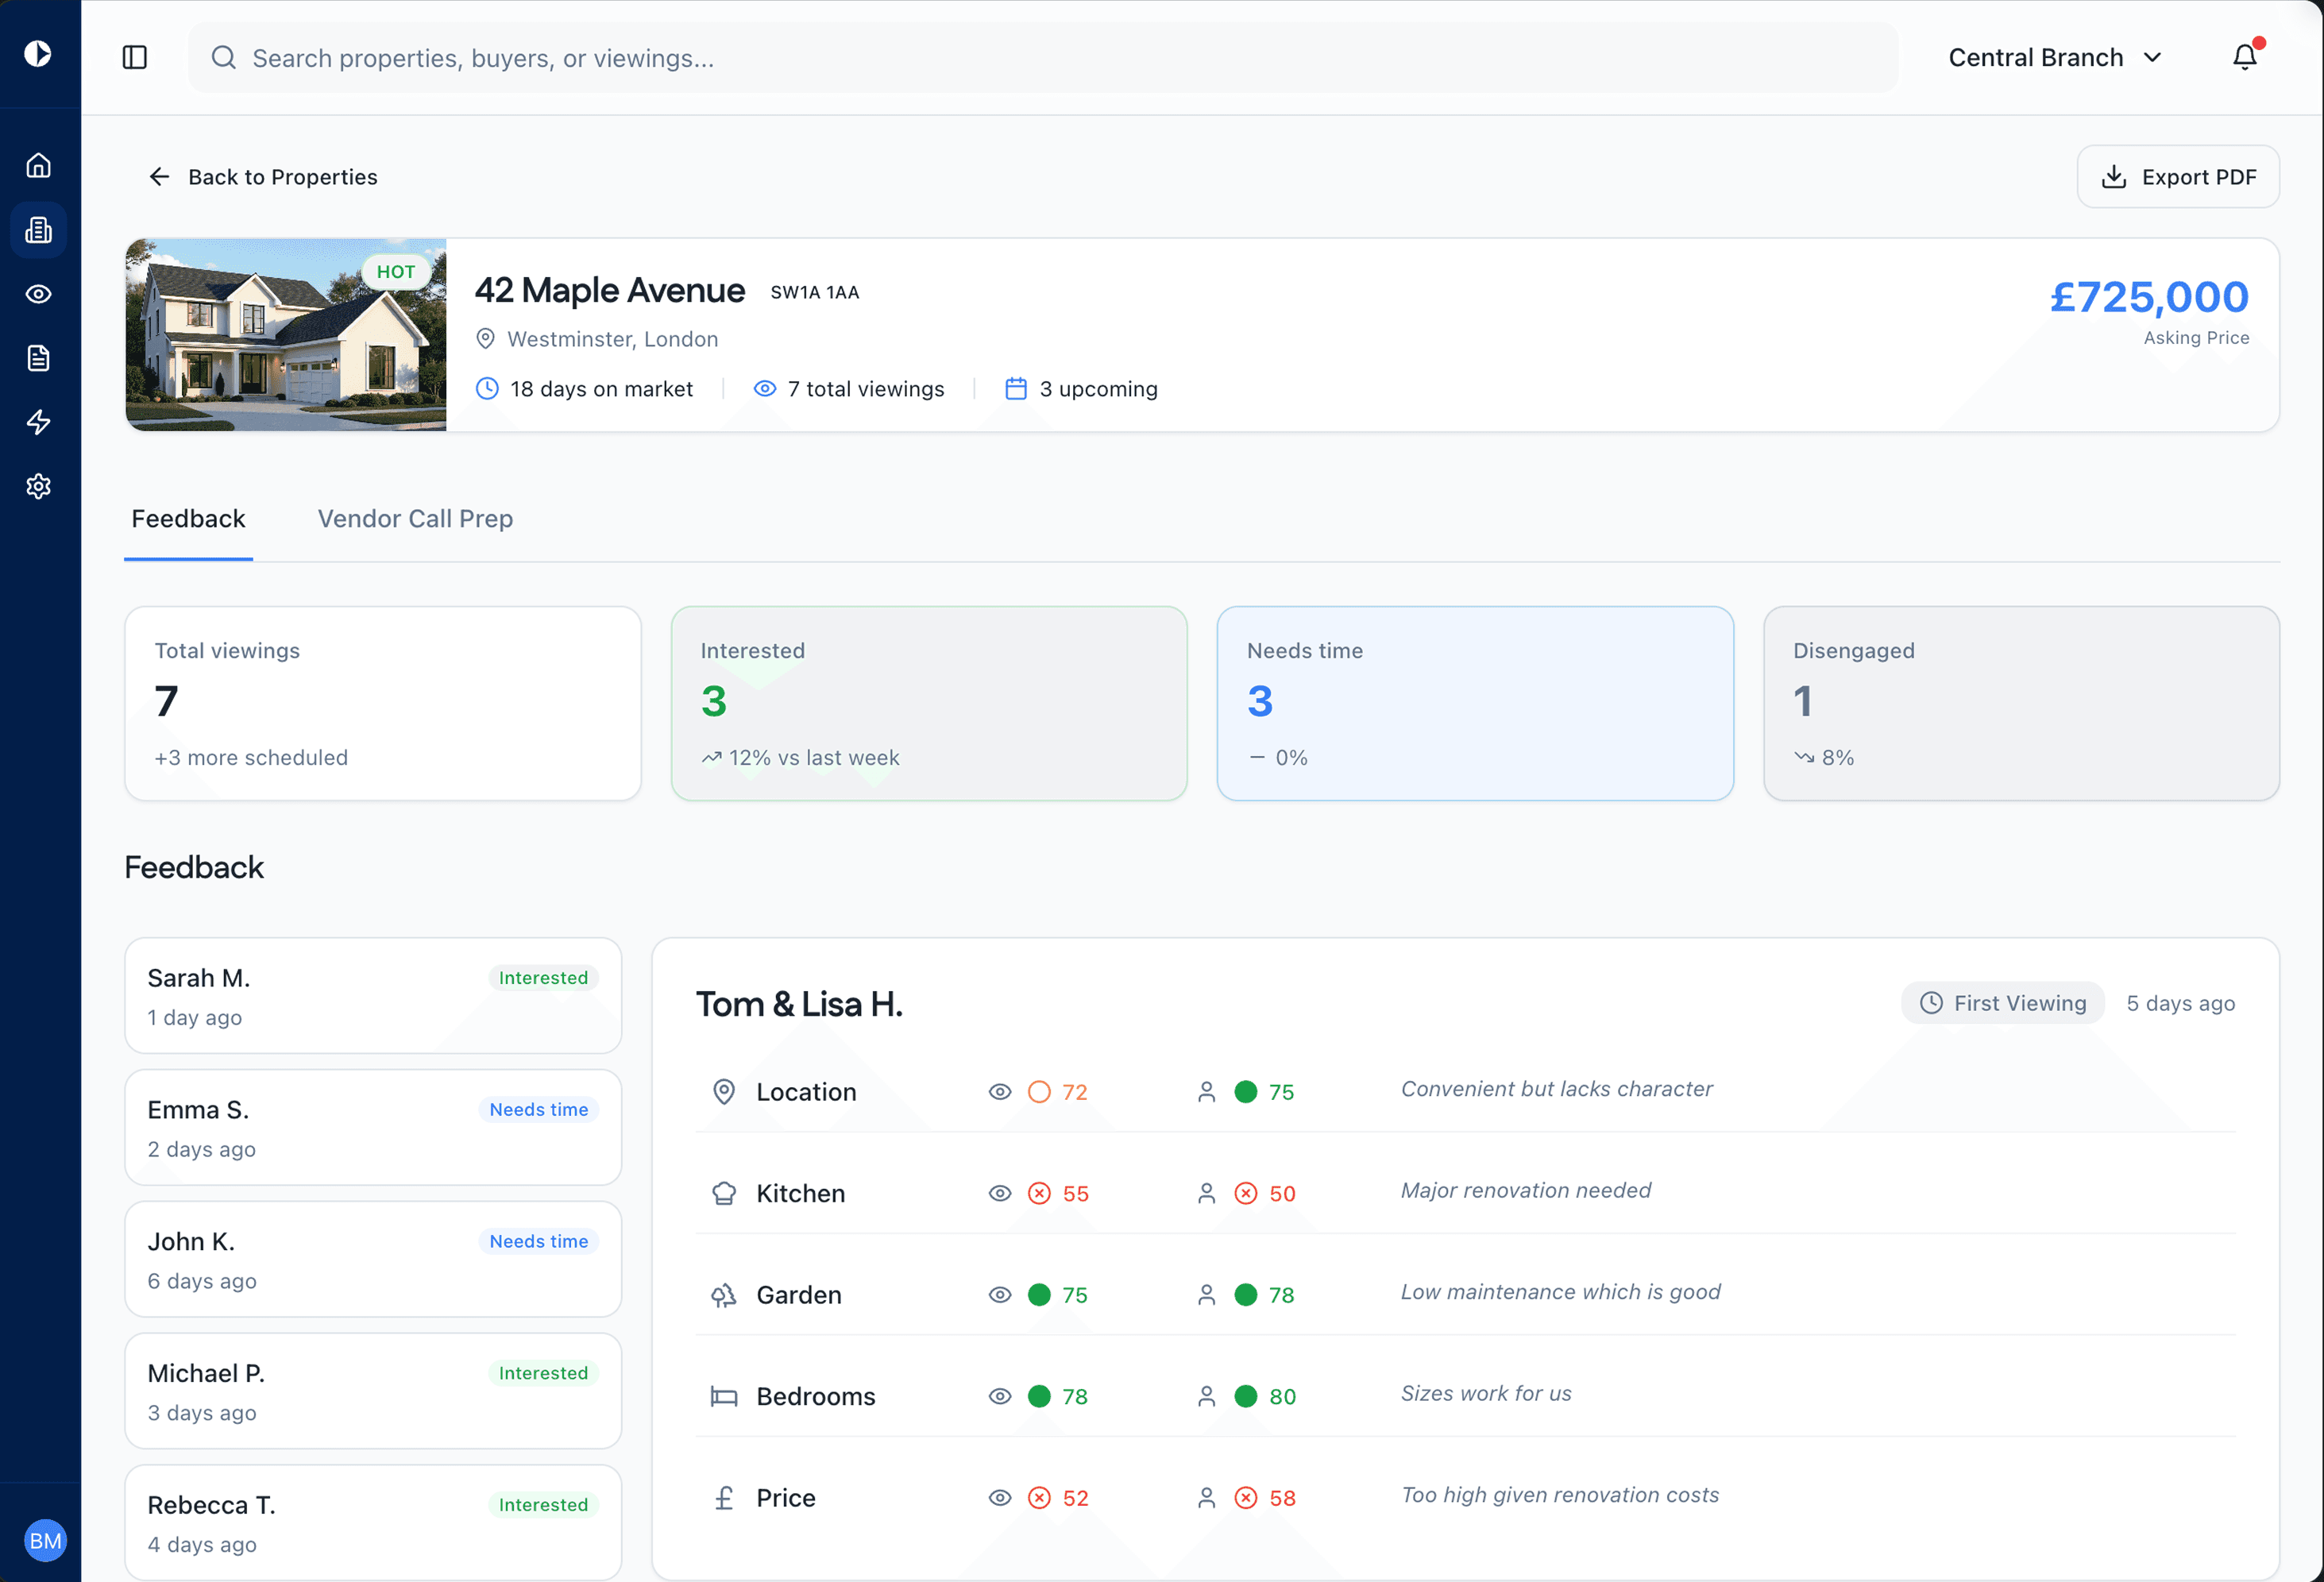Image resolution: width=2324 pixels, height=1582 pixels.
Task: Click the lightning bolt automation icon
Action: tap(38, 422)
